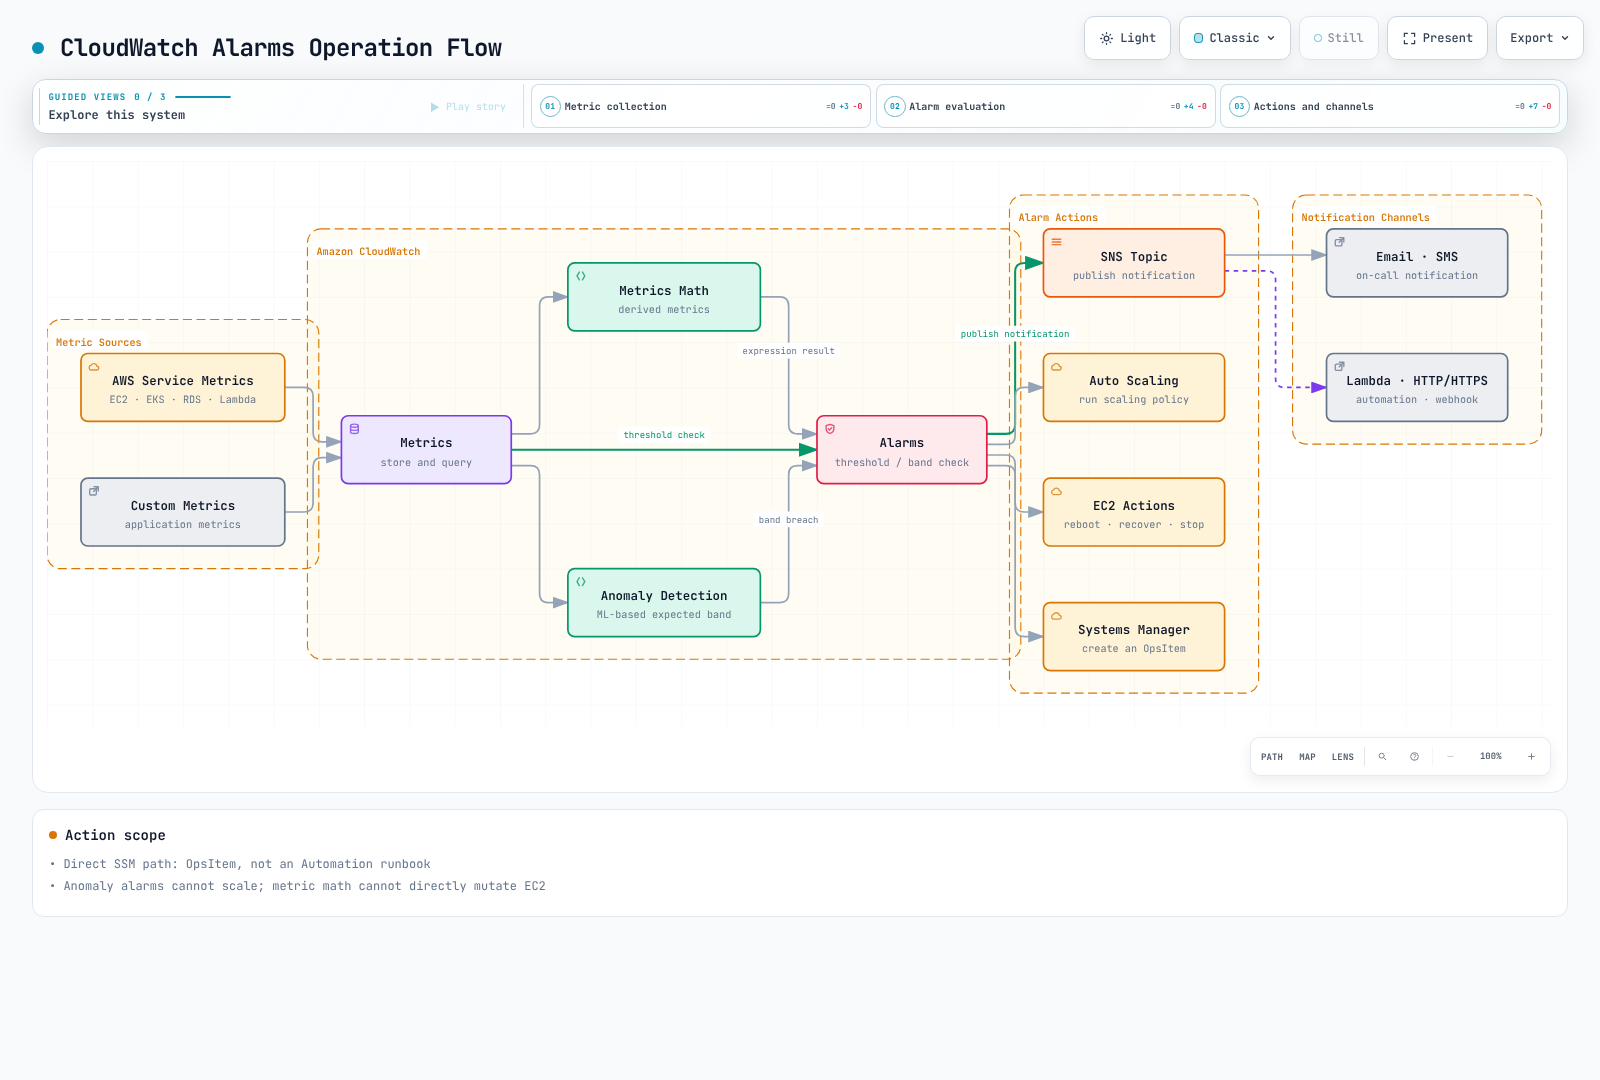Open guided view 02 Alarm evaluation
Screen dimensions: 1600x1080
point(1046,106)
